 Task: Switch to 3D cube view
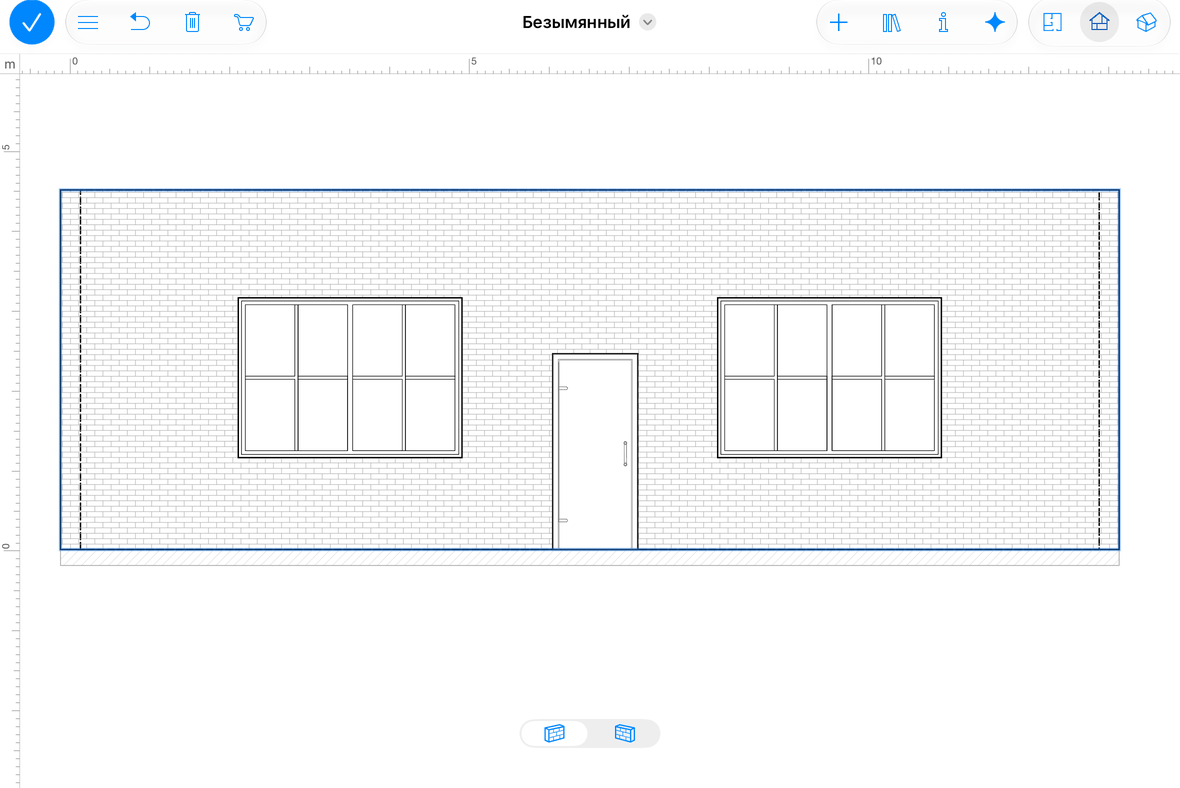tap(1146, 23)
